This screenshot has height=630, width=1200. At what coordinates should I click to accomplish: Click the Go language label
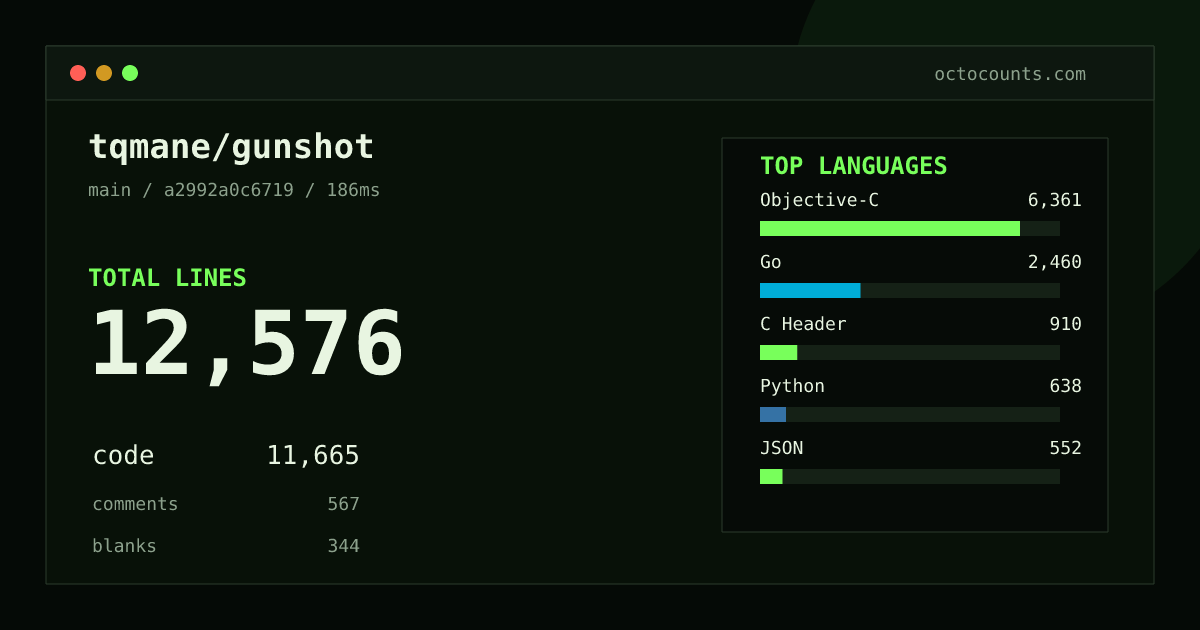tap(771, 262)
